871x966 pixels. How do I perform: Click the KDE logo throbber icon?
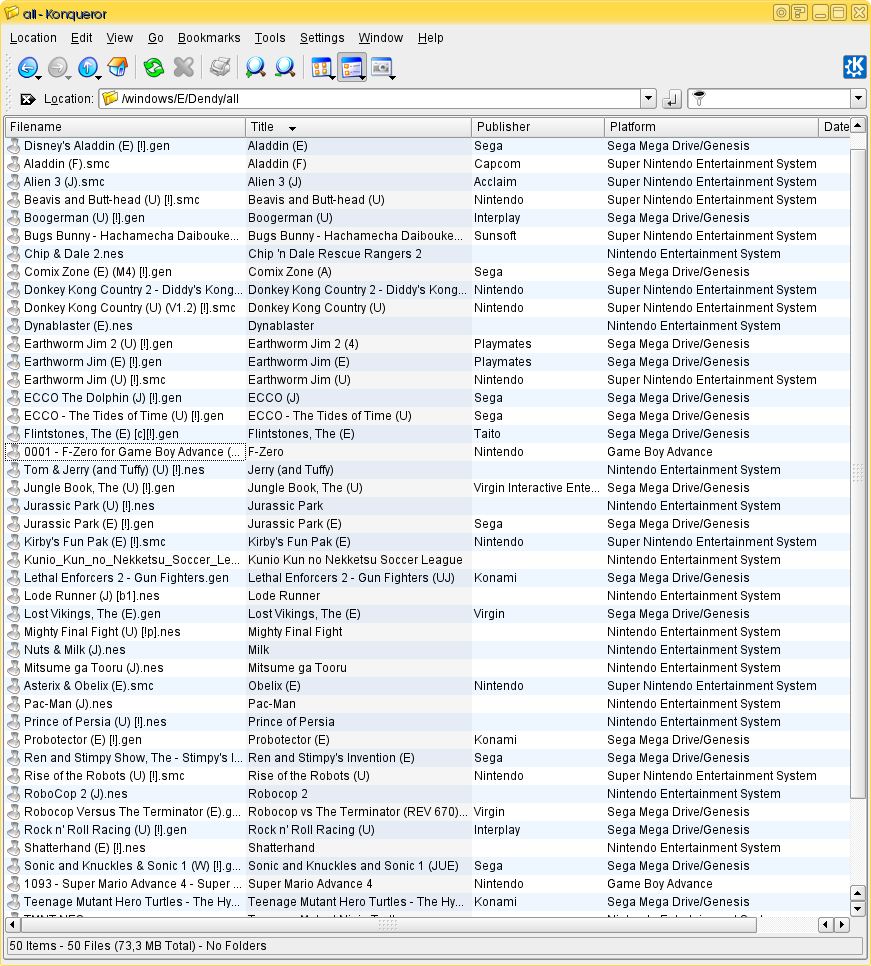click(854, 67)
